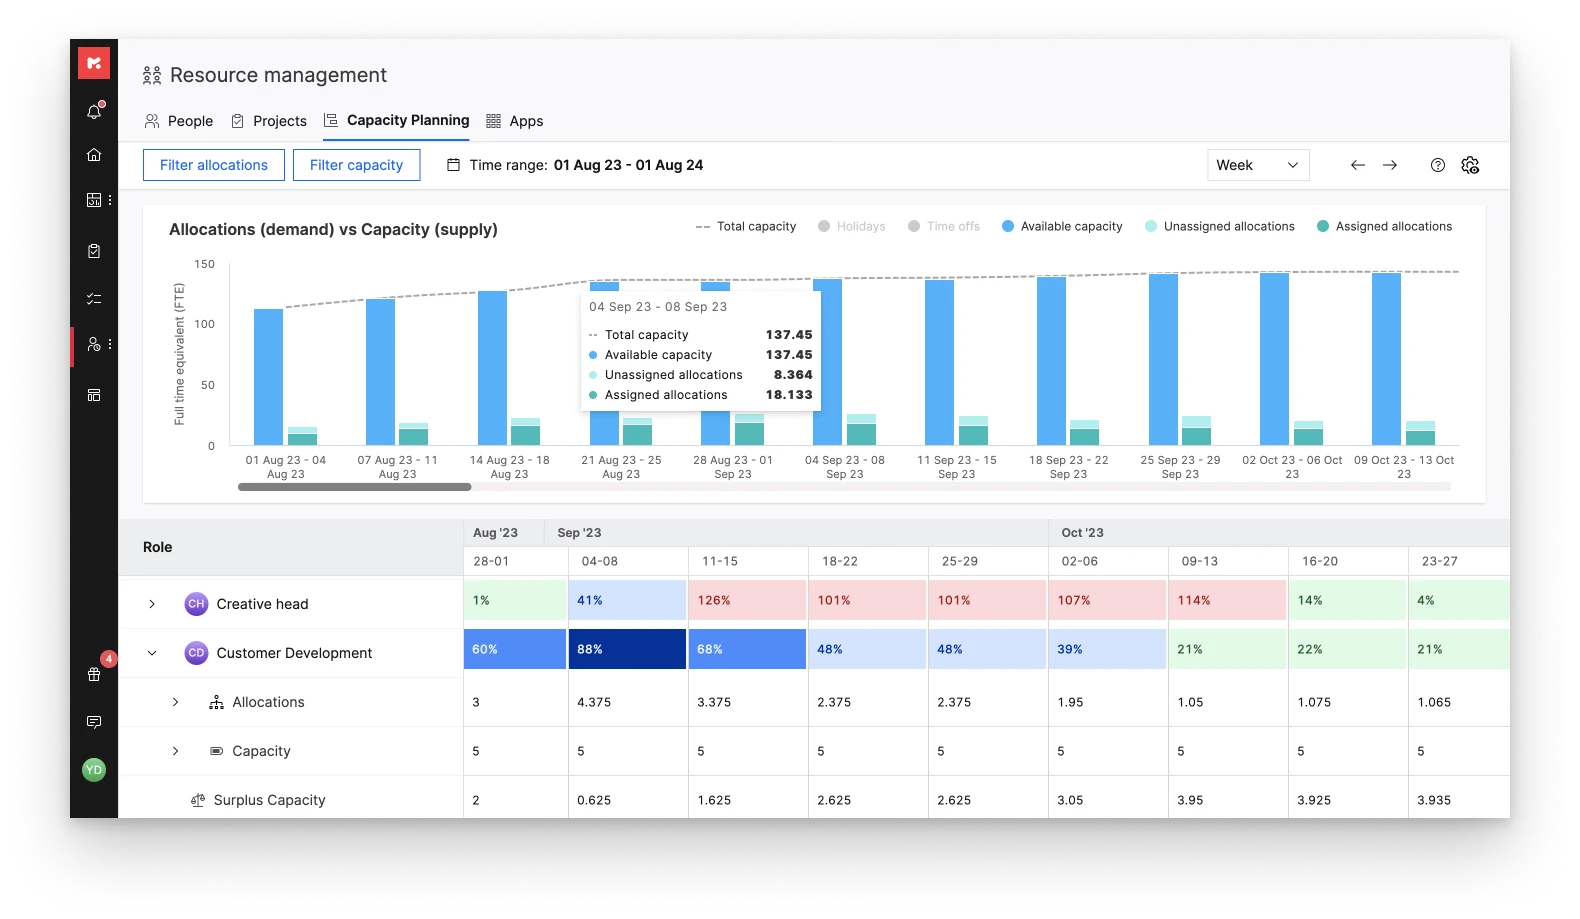Open the dashboard board icon in sidebar
The height and width of the screenshot is (919, 1580).
pyautogui.click(x=94, y=200)
